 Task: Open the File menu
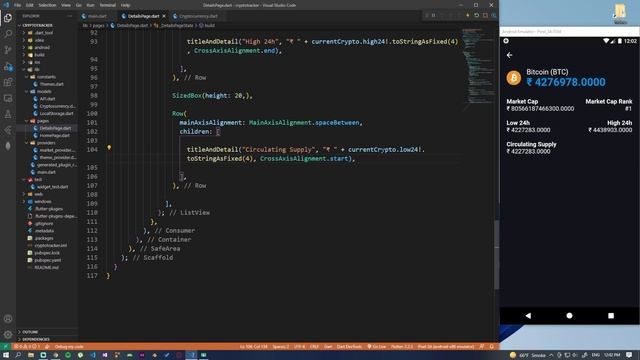tap(17, 5)
